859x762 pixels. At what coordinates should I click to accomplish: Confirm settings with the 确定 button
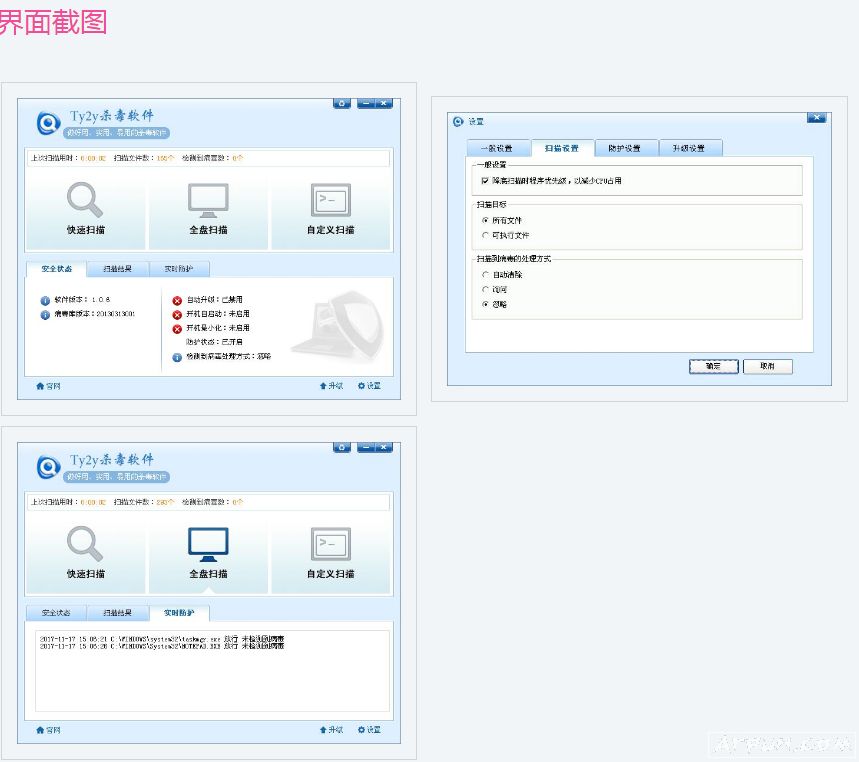(712, 366)
